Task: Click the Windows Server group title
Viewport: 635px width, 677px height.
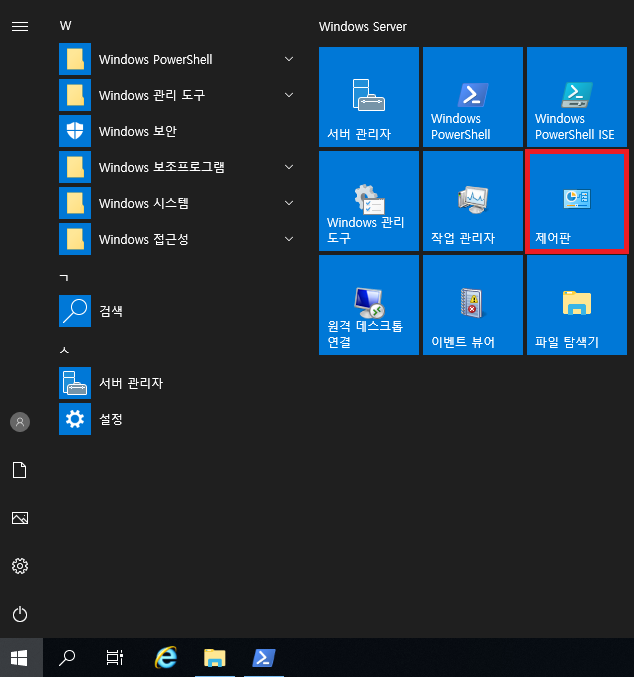Action: [x=363, y=27]
